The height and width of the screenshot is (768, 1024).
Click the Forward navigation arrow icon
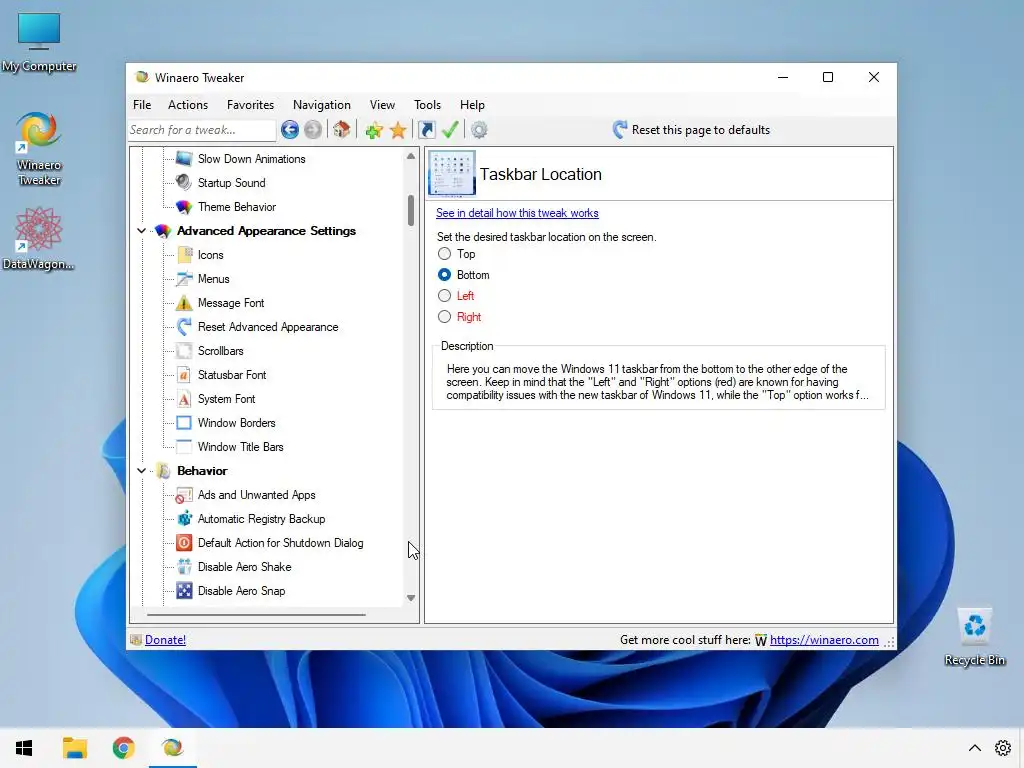[x=313, y=130]
